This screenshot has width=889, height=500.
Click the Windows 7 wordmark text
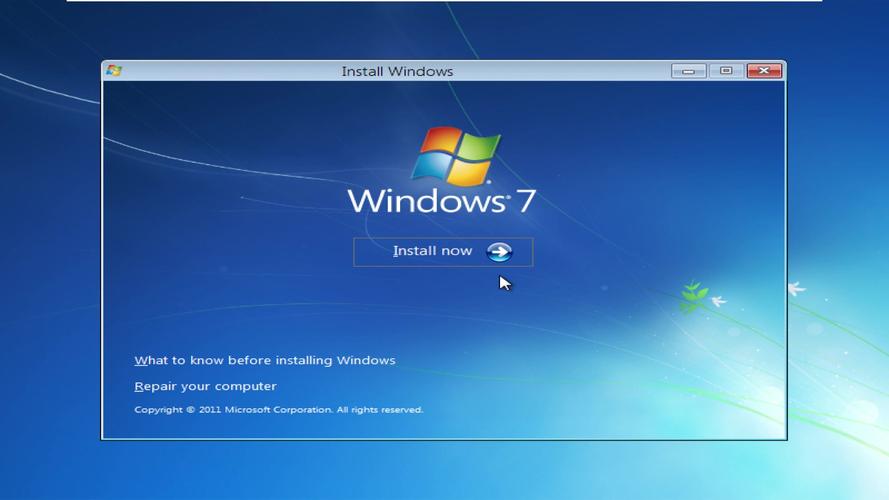pyautogui.click(x=441, y=201)
